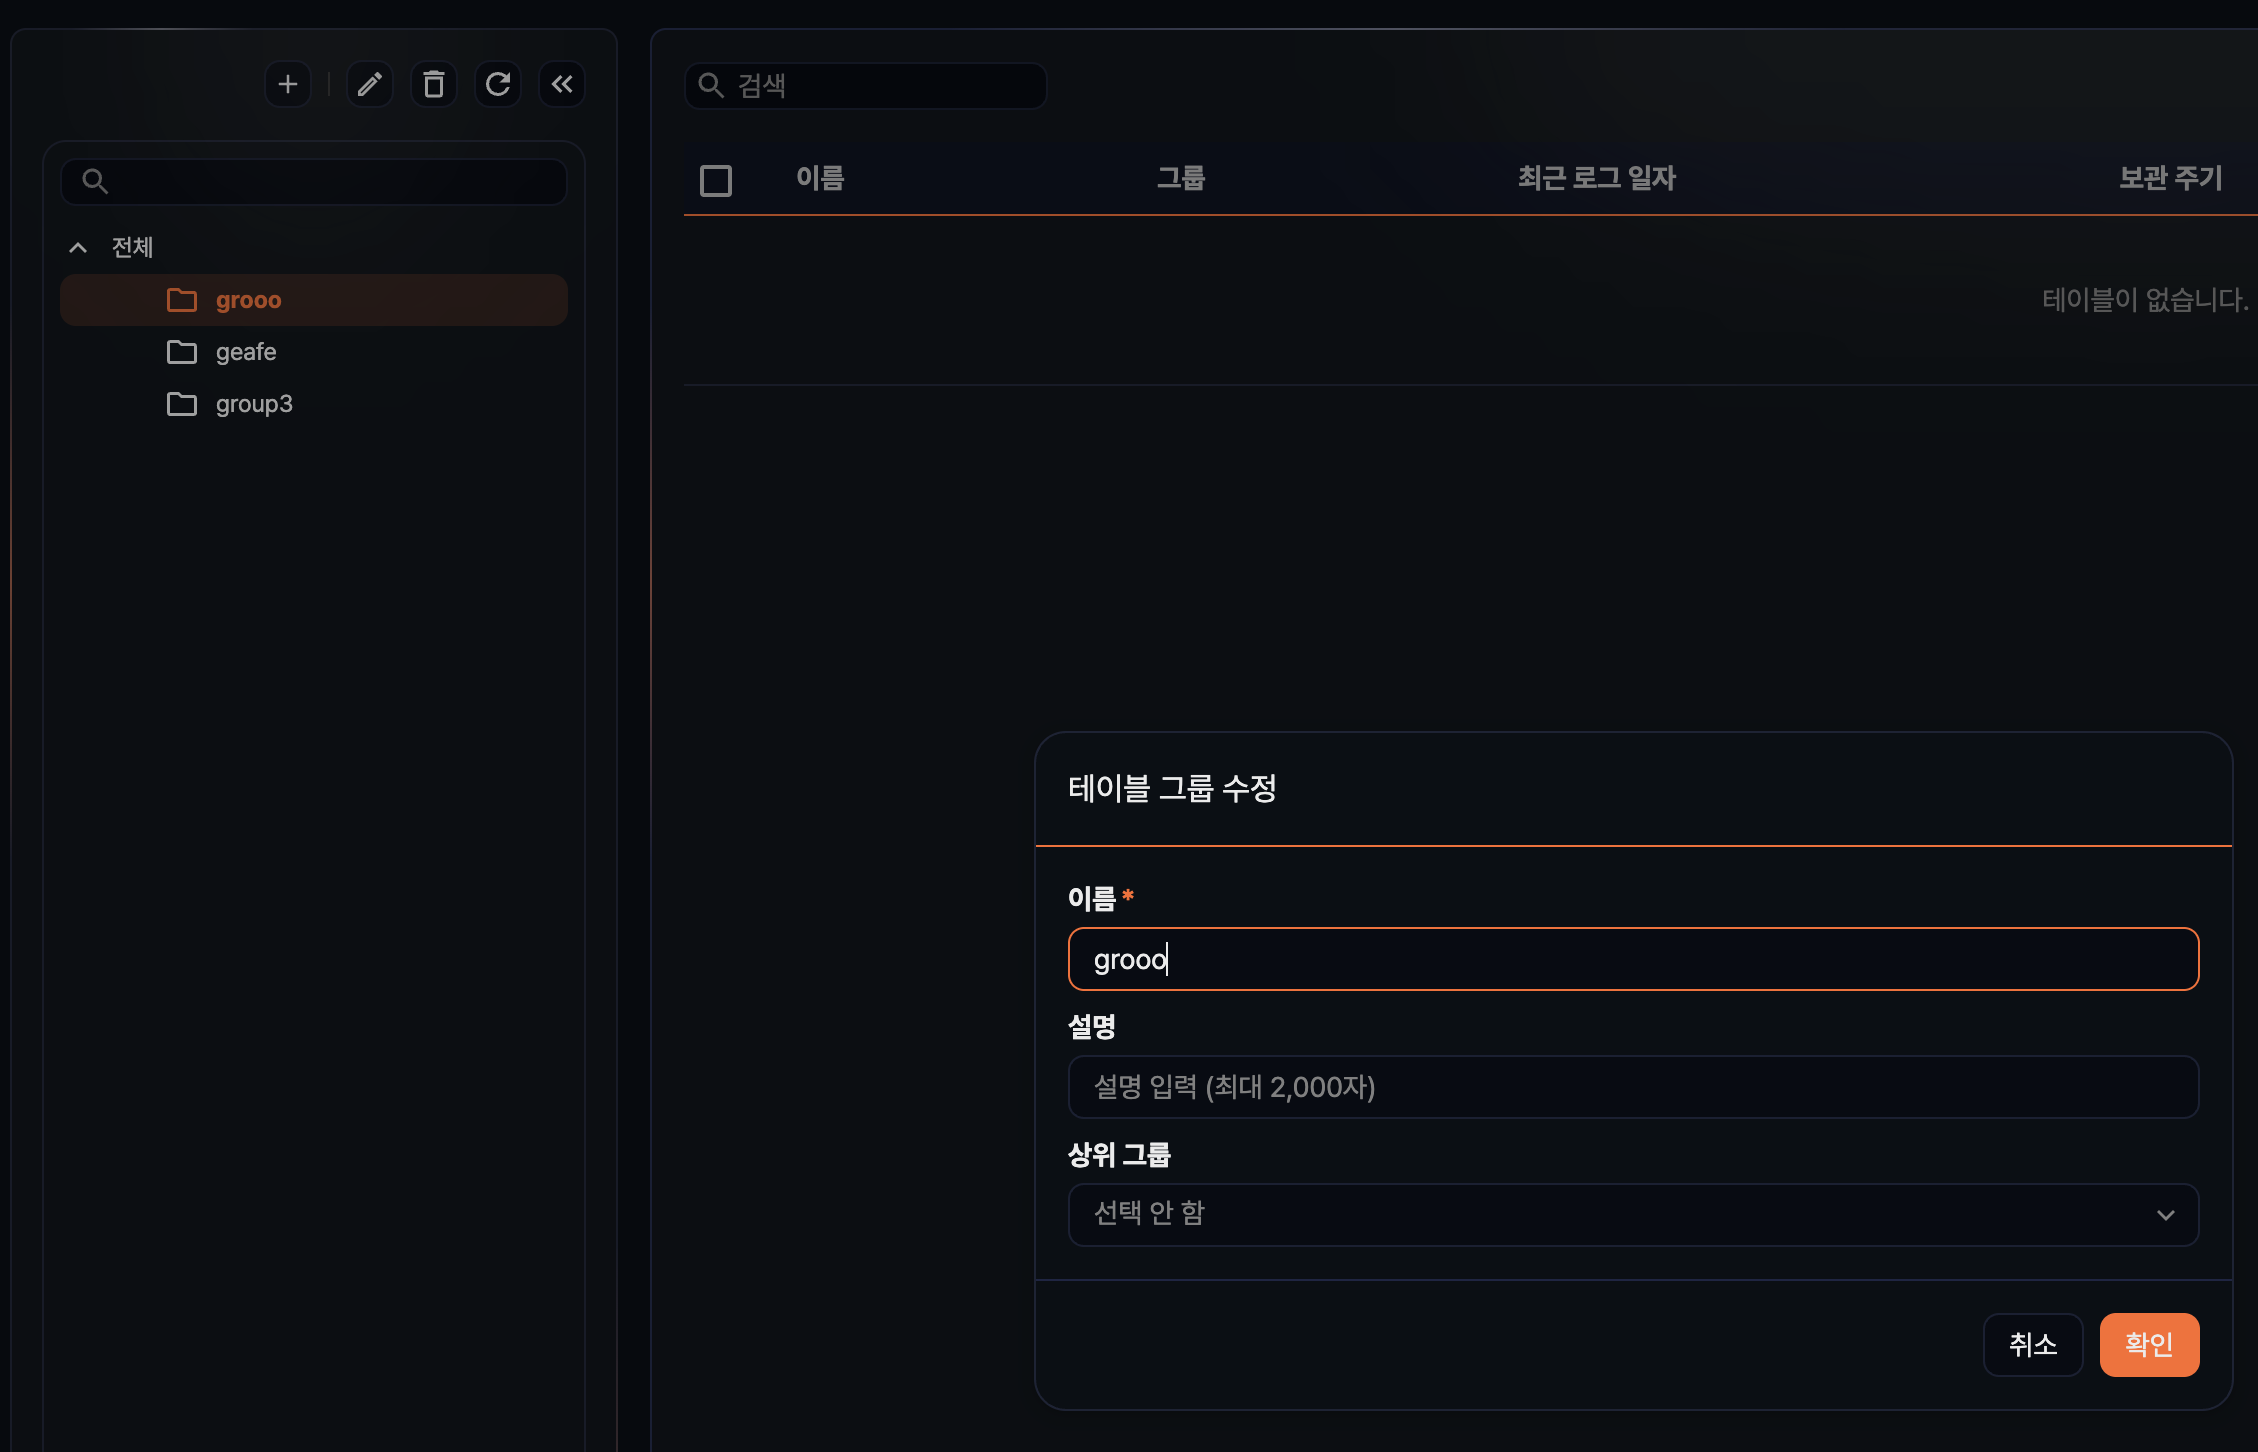The width and height of the screenshot is (2258, 1452).
Task: Select the geafe group
Action: click(246, 352)
